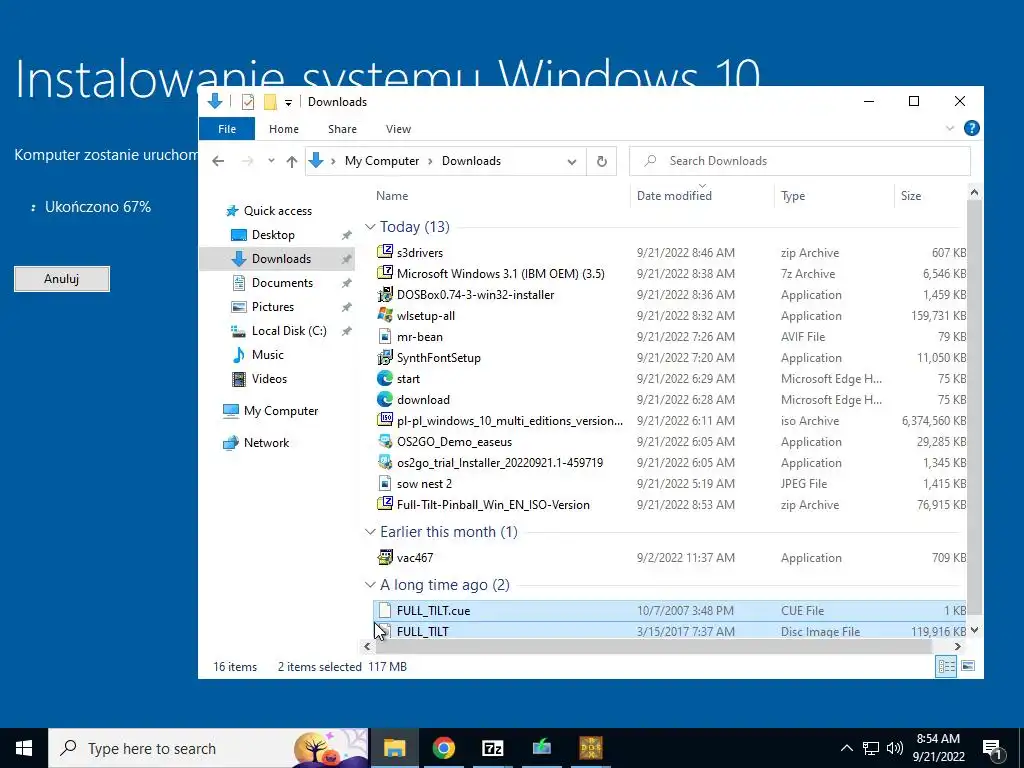Click the Edge icon beside download
Image resolution: width=1024 pixels, height=768 pixels.
(x=385, y=399)
